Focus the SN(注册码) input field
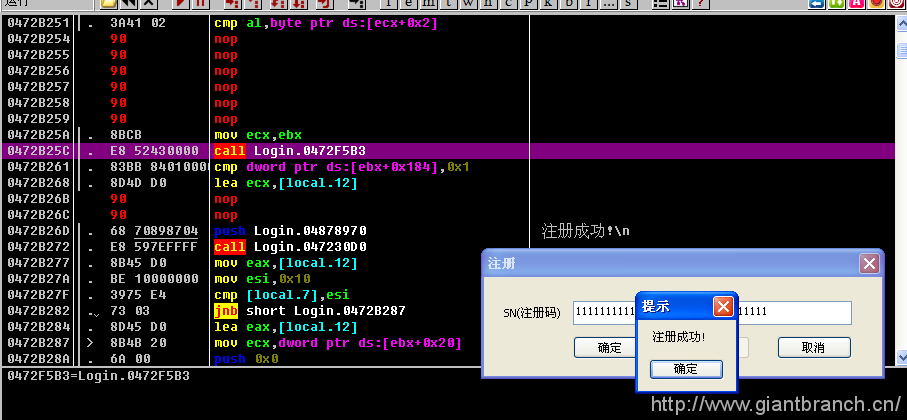 pyautogui.click(x=712, y=312)
